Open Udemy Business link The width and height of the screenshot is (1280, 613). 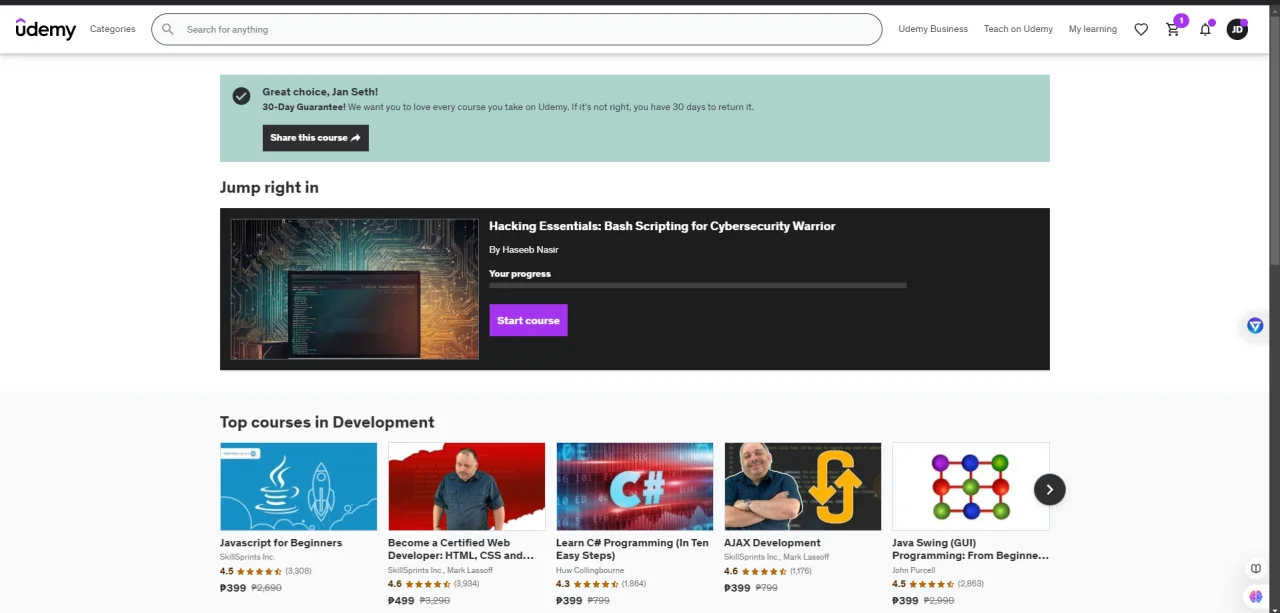933,29
